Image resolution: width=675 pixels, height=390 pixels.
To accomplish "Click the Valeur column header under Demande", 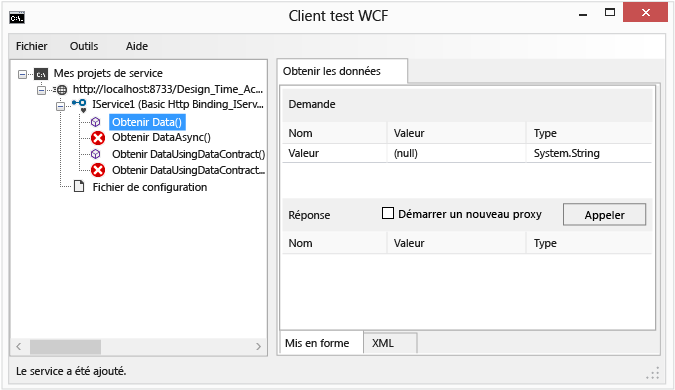I will (456, 133).
